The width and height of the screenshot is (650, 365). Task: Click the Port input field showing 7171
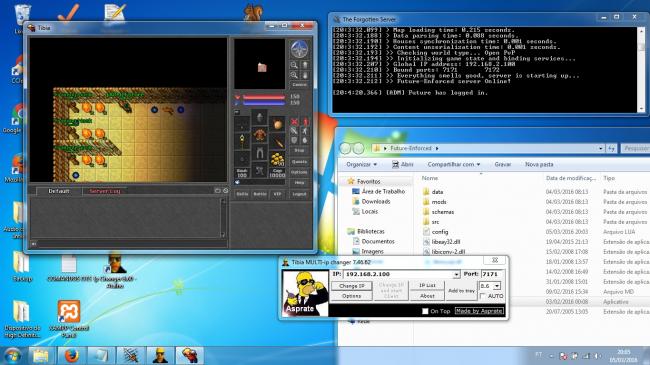coord(492,274)
